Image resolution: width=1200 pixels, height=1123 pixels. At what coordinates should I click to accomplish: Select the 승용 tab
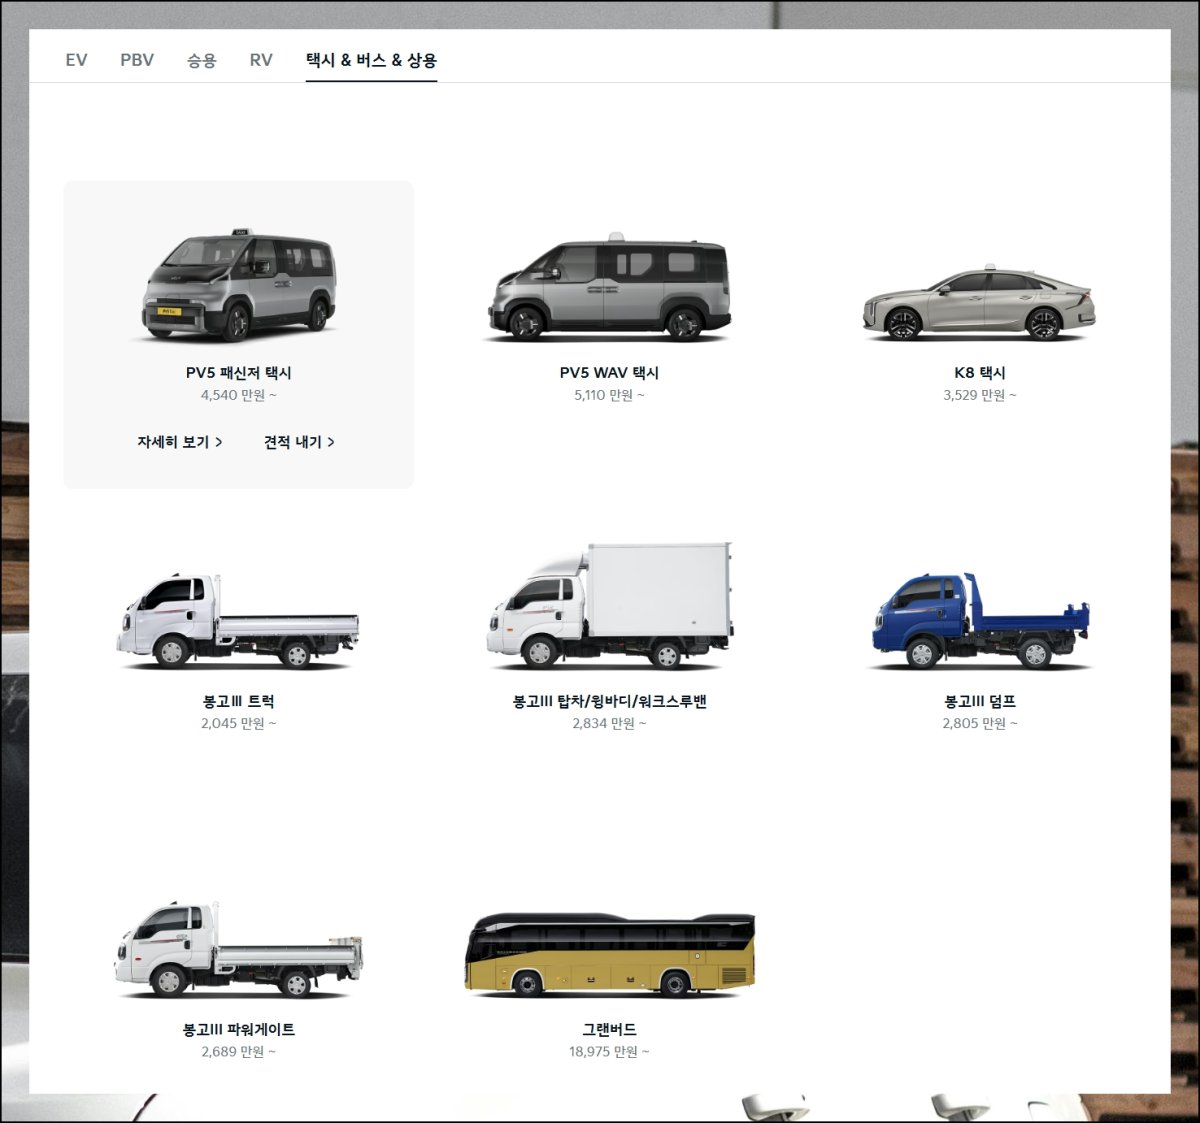201,60
